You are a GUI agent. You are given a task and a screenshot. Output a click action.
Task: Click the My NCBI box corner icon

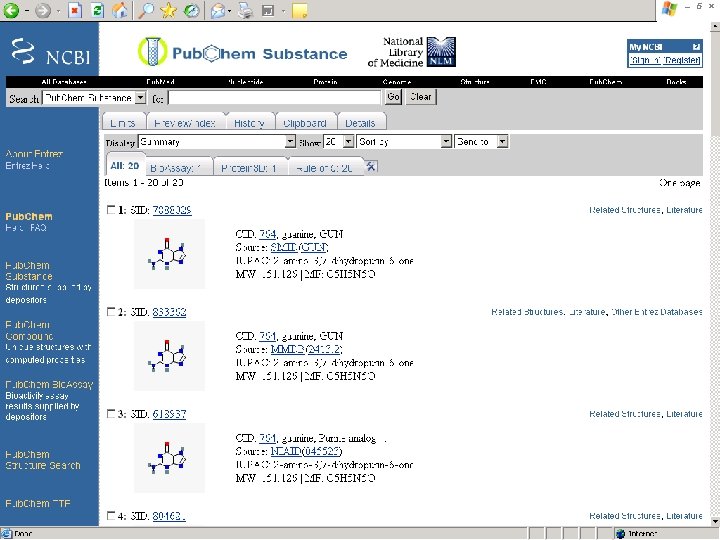pyautogui.click(x=696, y=47)
